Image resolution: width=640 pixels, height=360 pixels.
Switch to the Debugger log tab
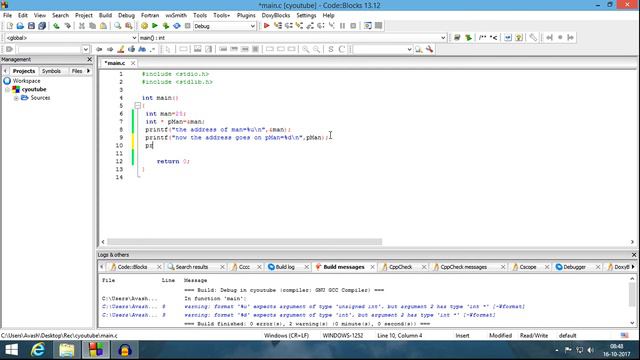point(574,267)
